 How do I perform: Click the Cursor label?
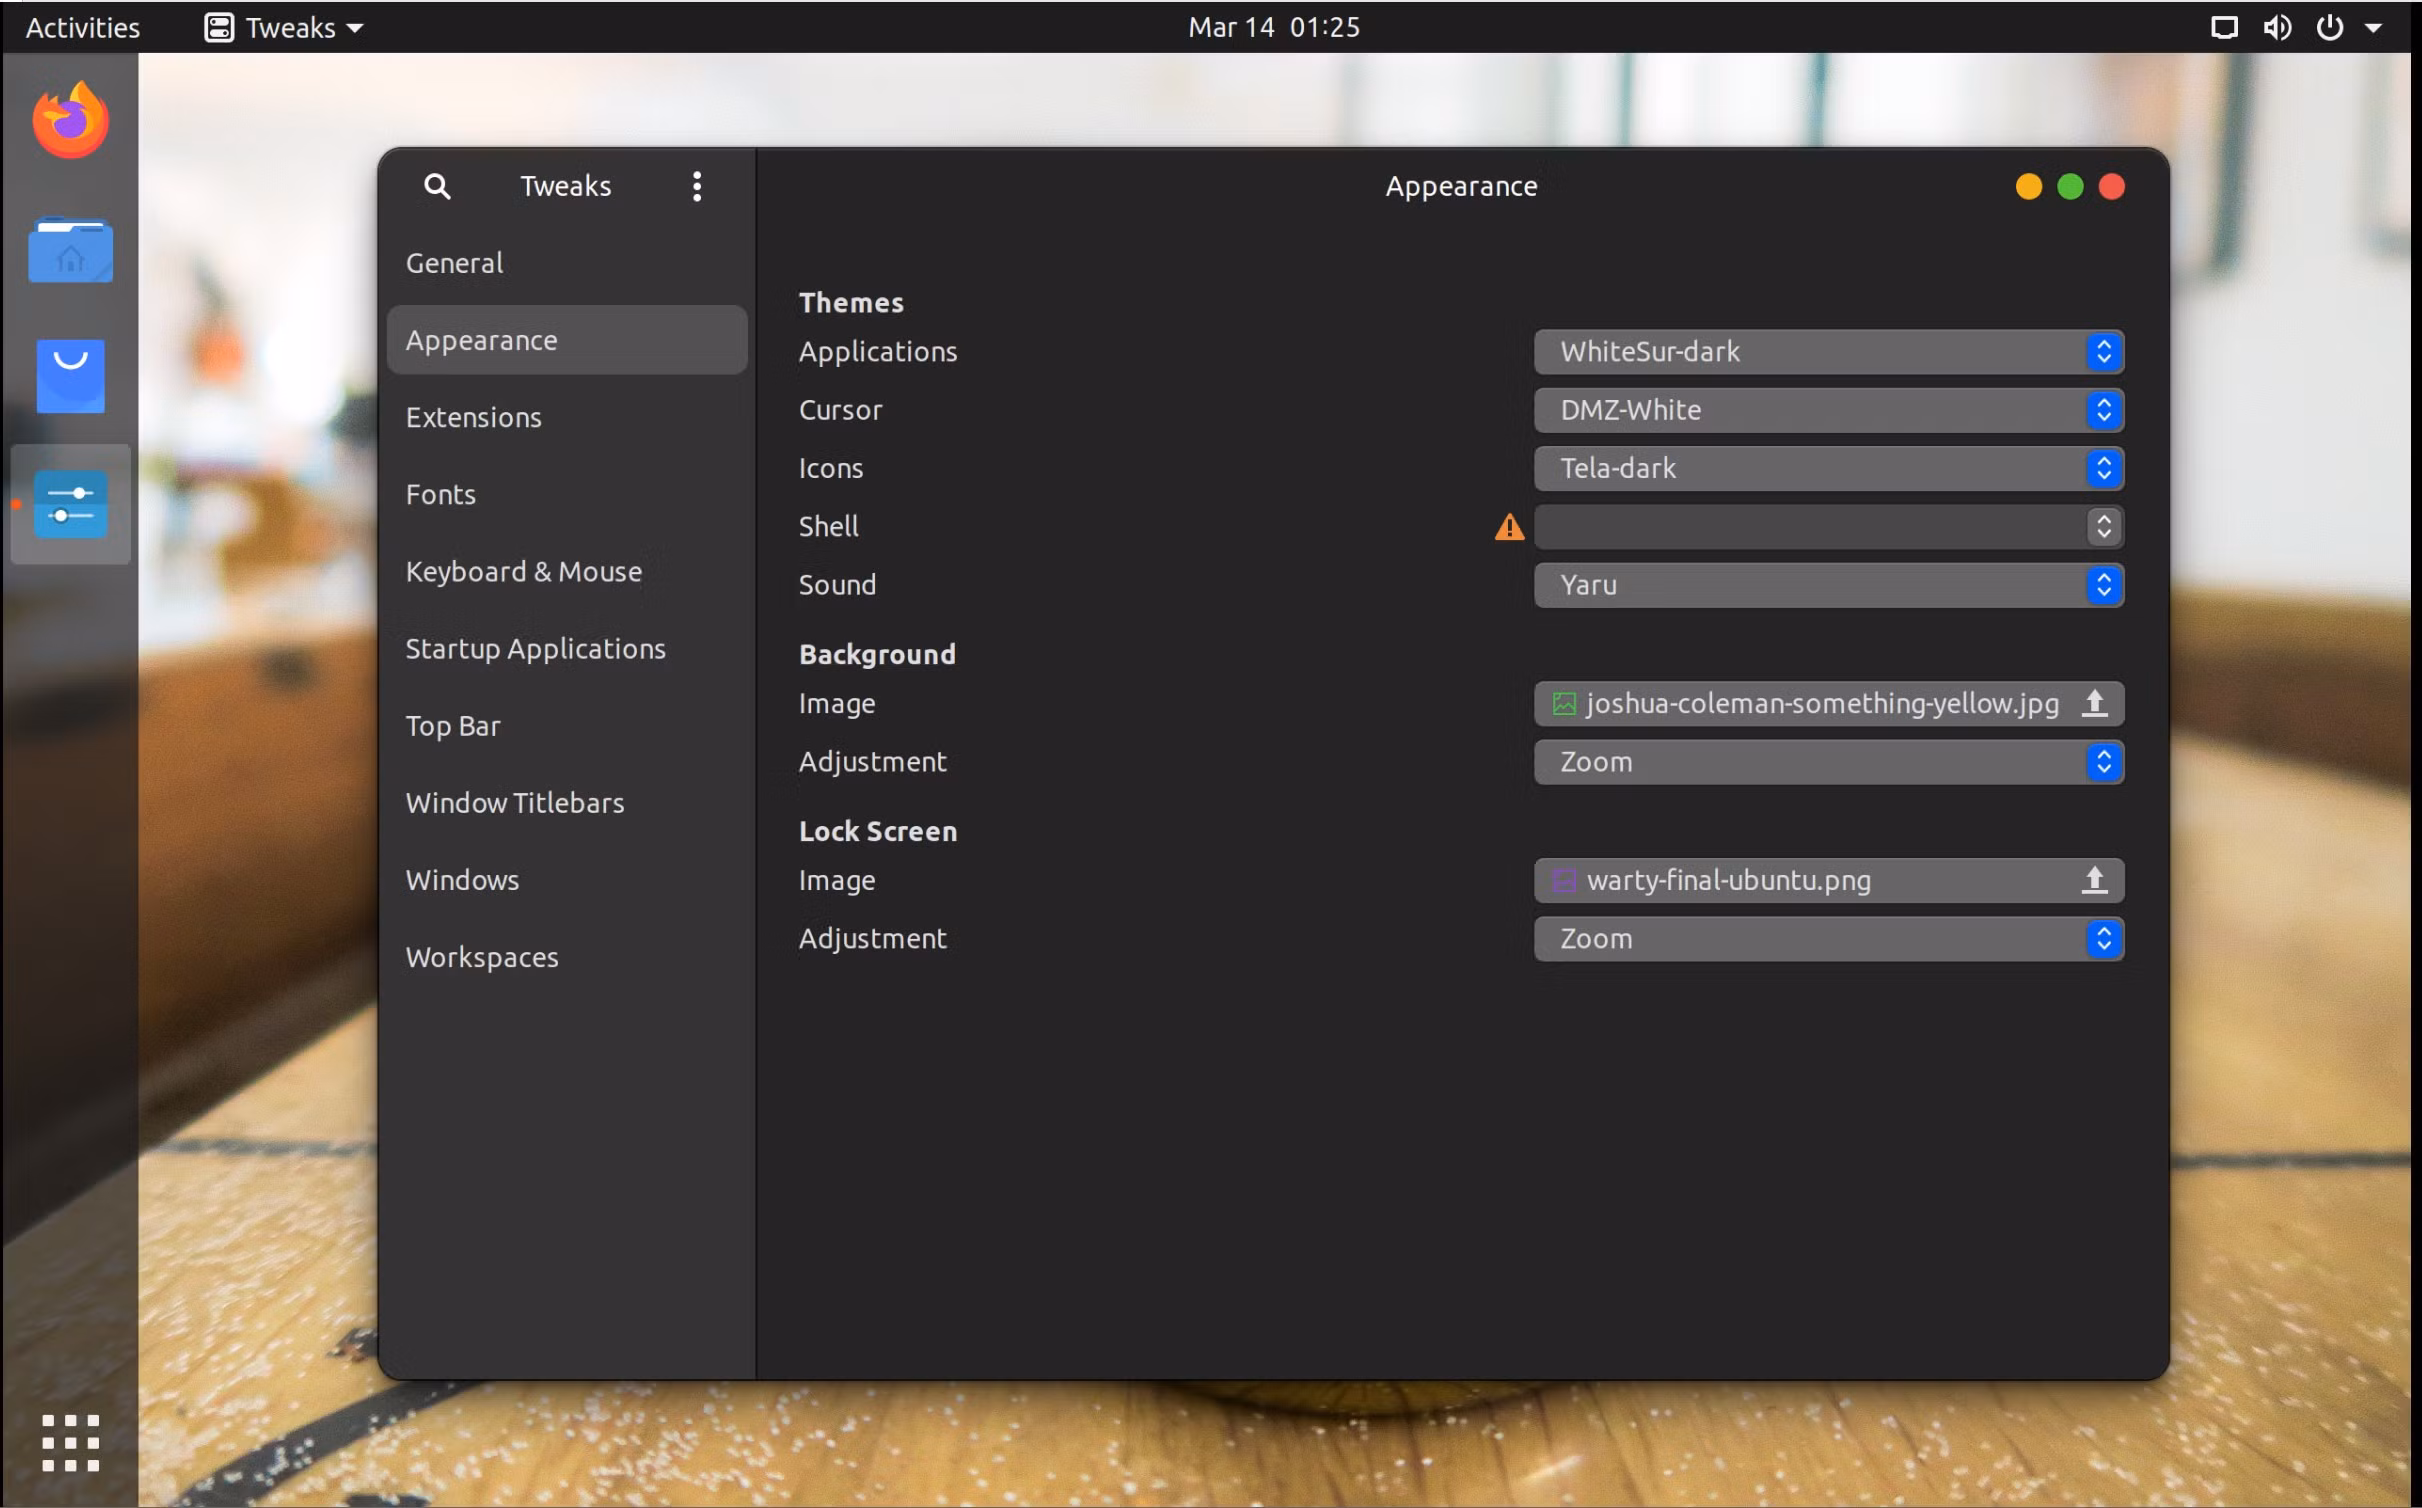tap(840, 410)
